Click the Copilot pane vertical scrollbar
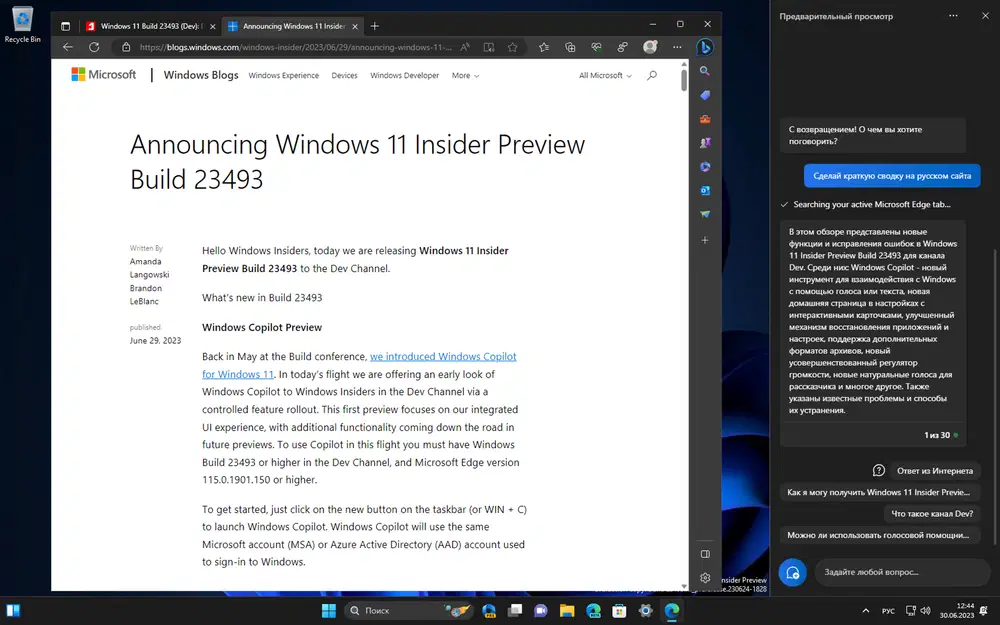The width and height of the screenshot is (1000, 625). [993, 395]
